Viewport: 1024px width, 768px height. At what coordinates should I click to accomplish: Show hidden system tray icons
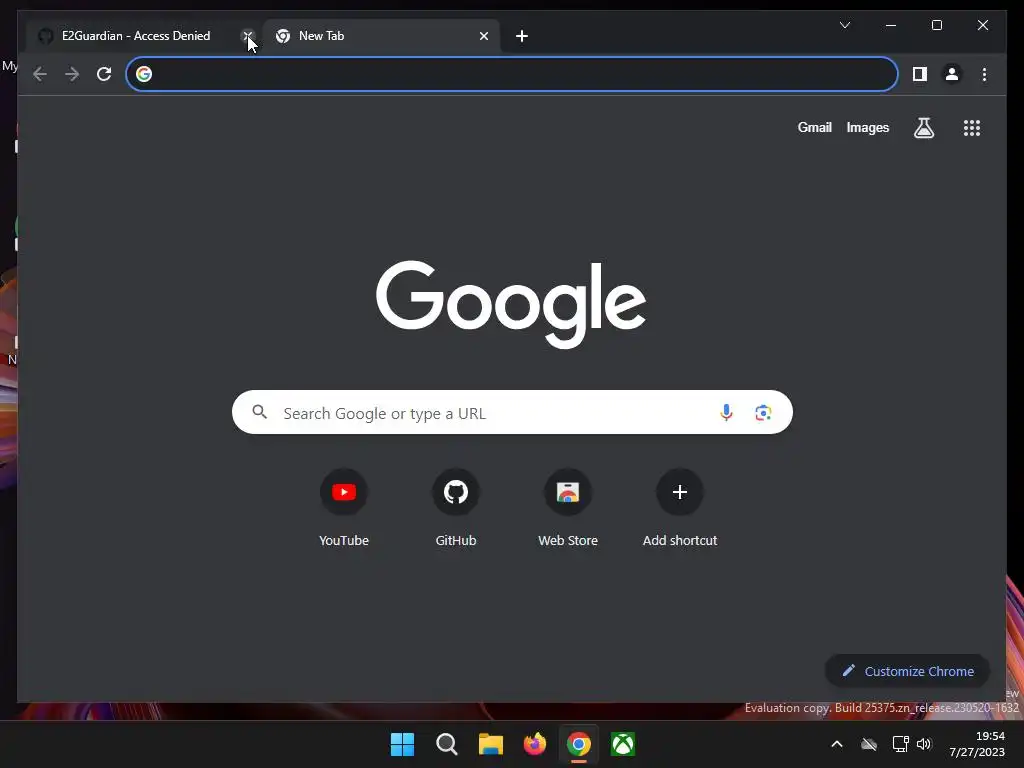[837, 744]
